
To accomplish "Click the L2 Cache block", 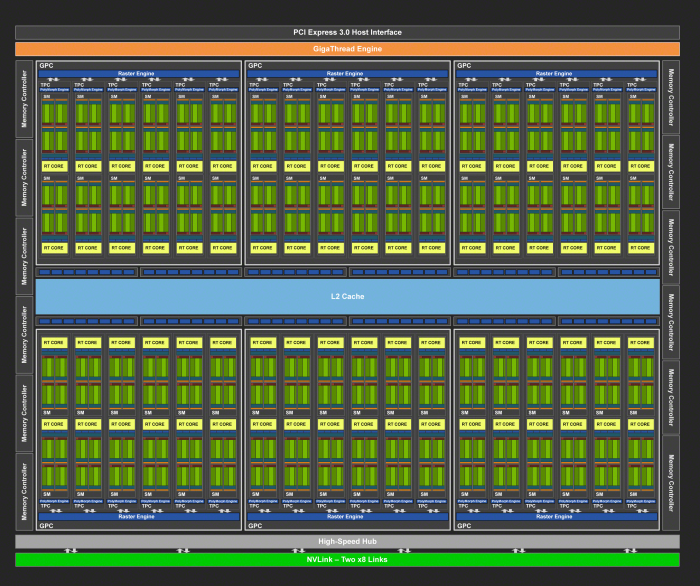I will click(347, 296).
